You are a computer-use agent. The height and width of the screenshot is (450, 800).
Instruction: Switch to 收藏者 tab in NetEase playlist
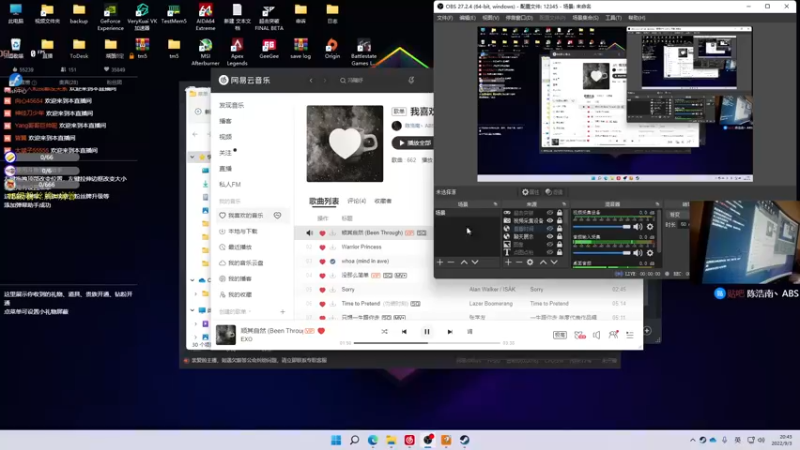coord(383,201)
